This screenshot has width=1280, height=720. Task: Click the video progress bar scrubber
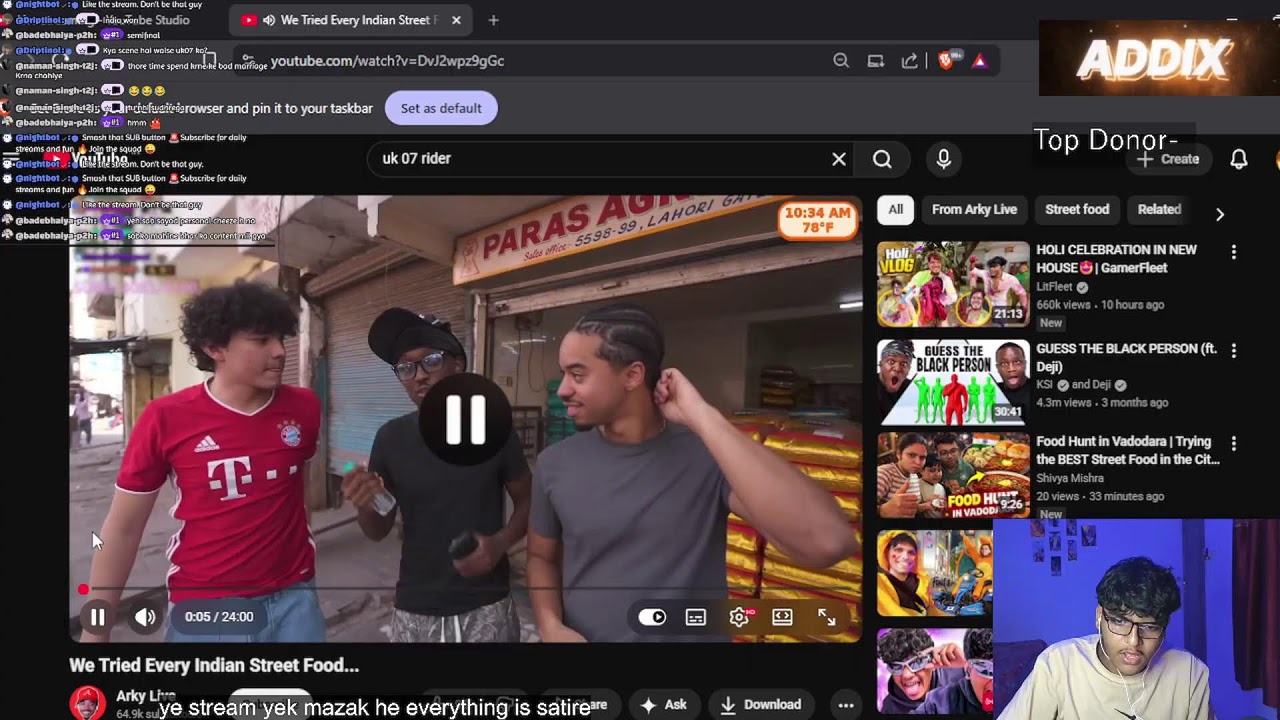click(x=83, y=590)
